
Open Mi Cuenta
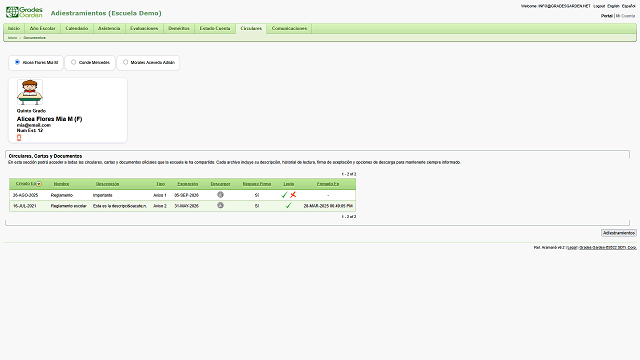[625, 16]
